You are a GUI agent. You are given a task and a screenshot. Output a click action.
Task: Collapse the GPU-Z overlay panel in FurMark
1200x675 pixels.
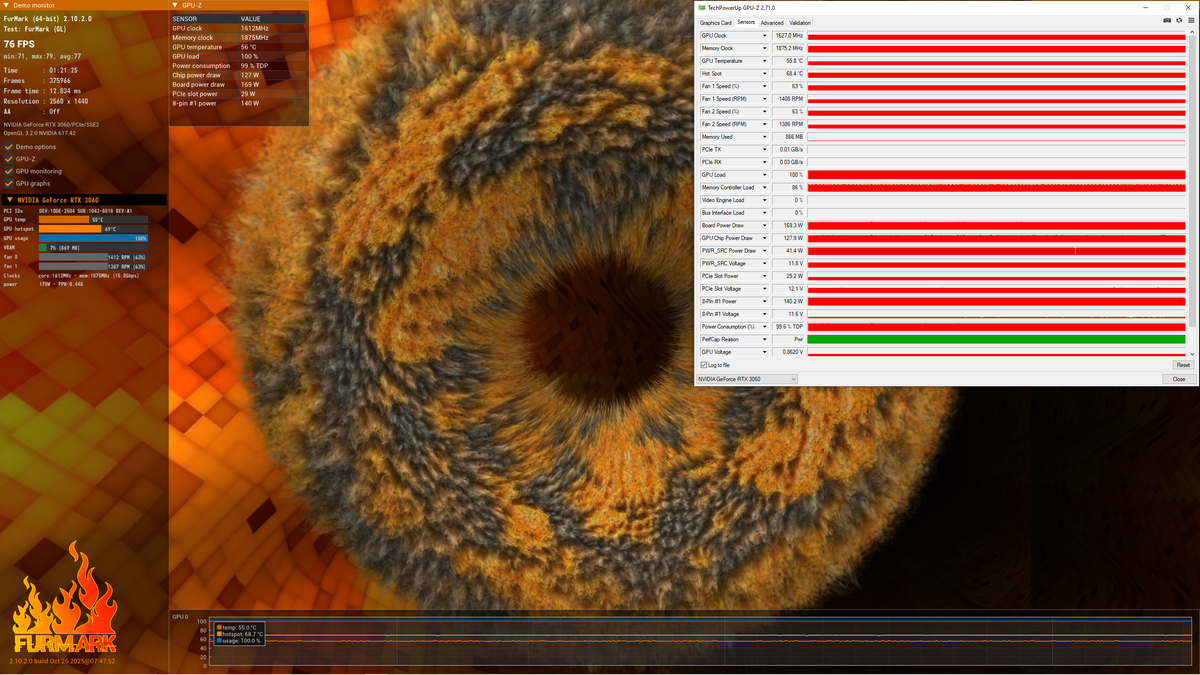tap(175, 6)
